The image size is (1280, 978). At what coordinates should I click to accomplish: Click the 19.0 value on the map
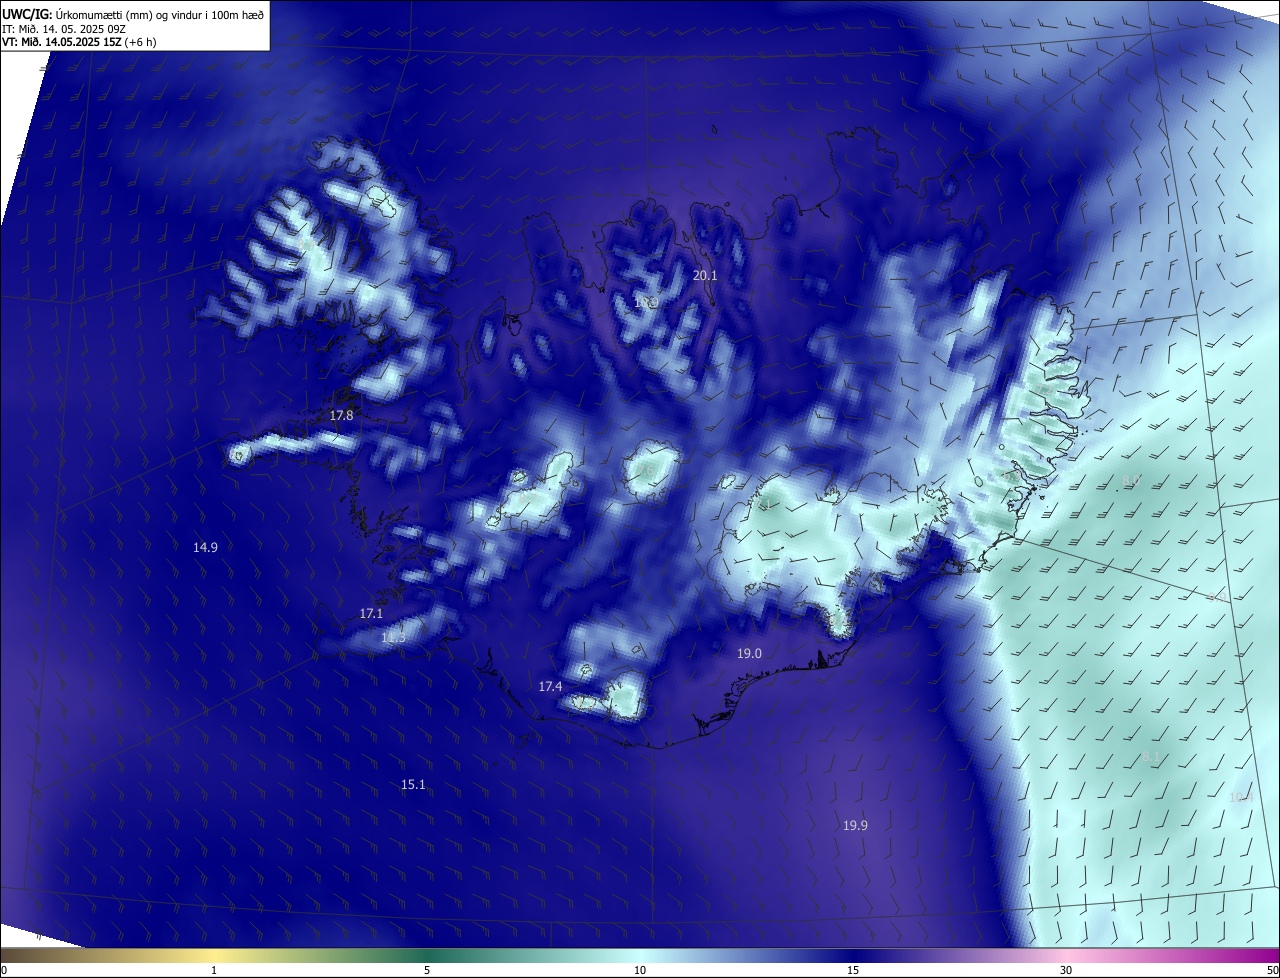click(749, 653)
